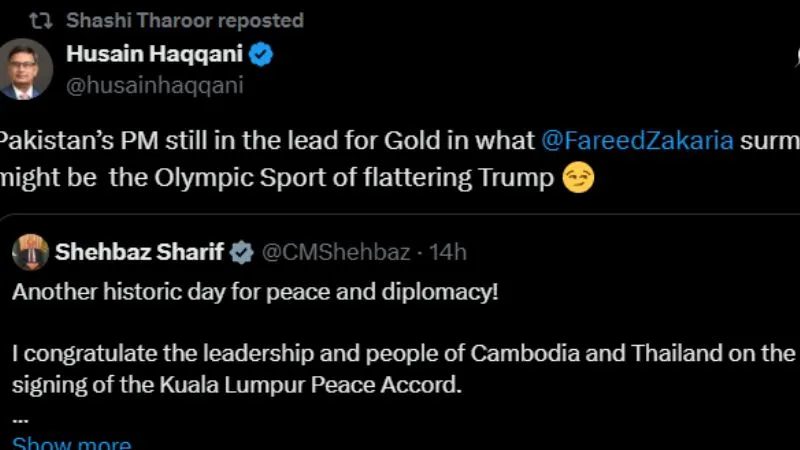The image size is (800, 450).
Task: Expand quoted post with Show more
Action: click(x=70, y=443)
